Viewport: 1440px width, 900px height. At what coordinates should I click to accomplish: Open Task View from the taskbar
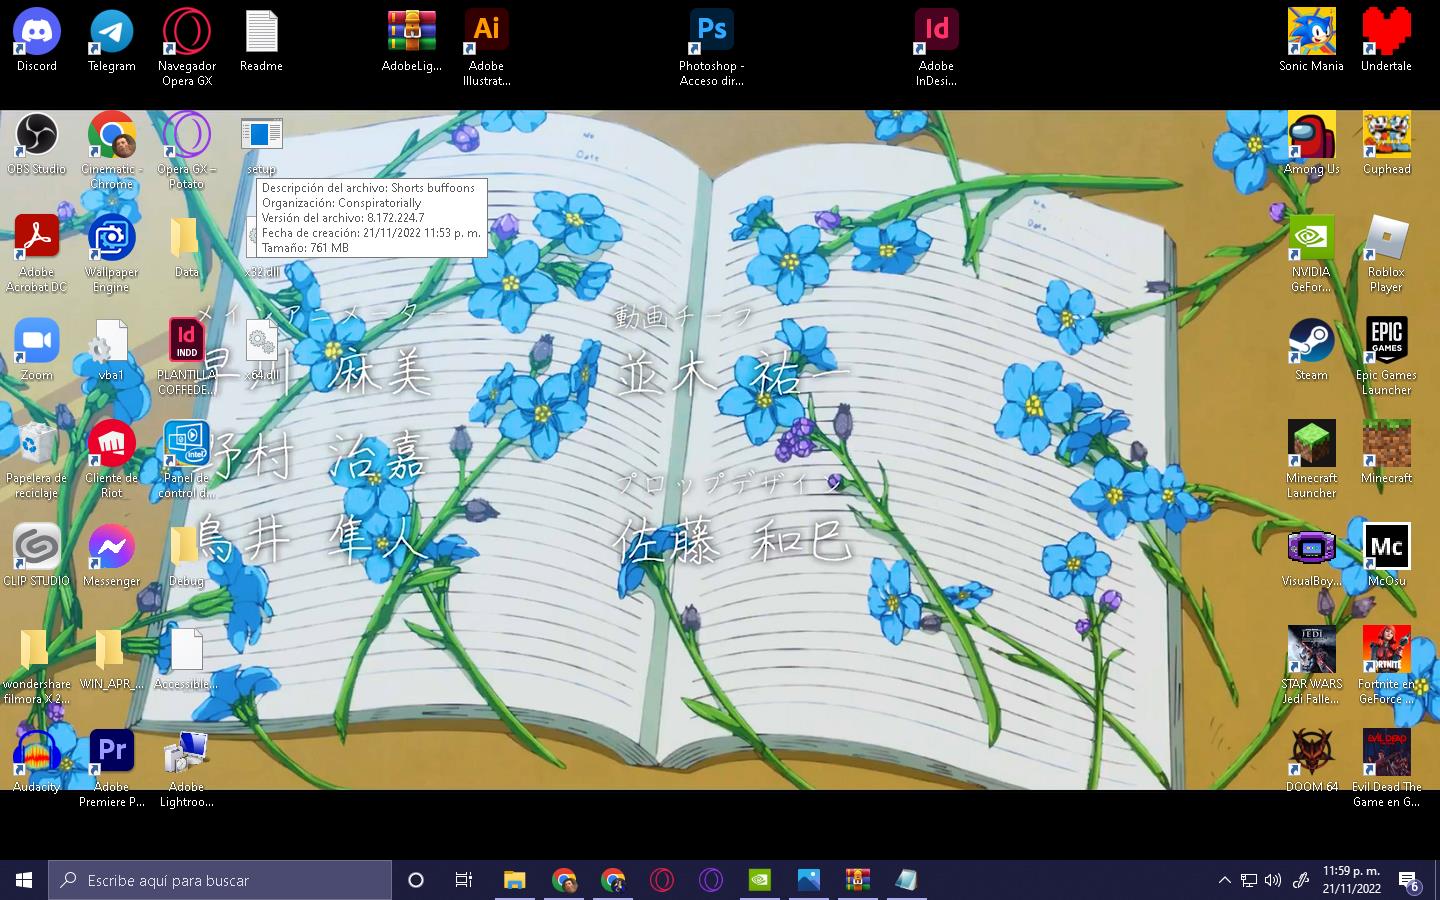tap(464, 880)
